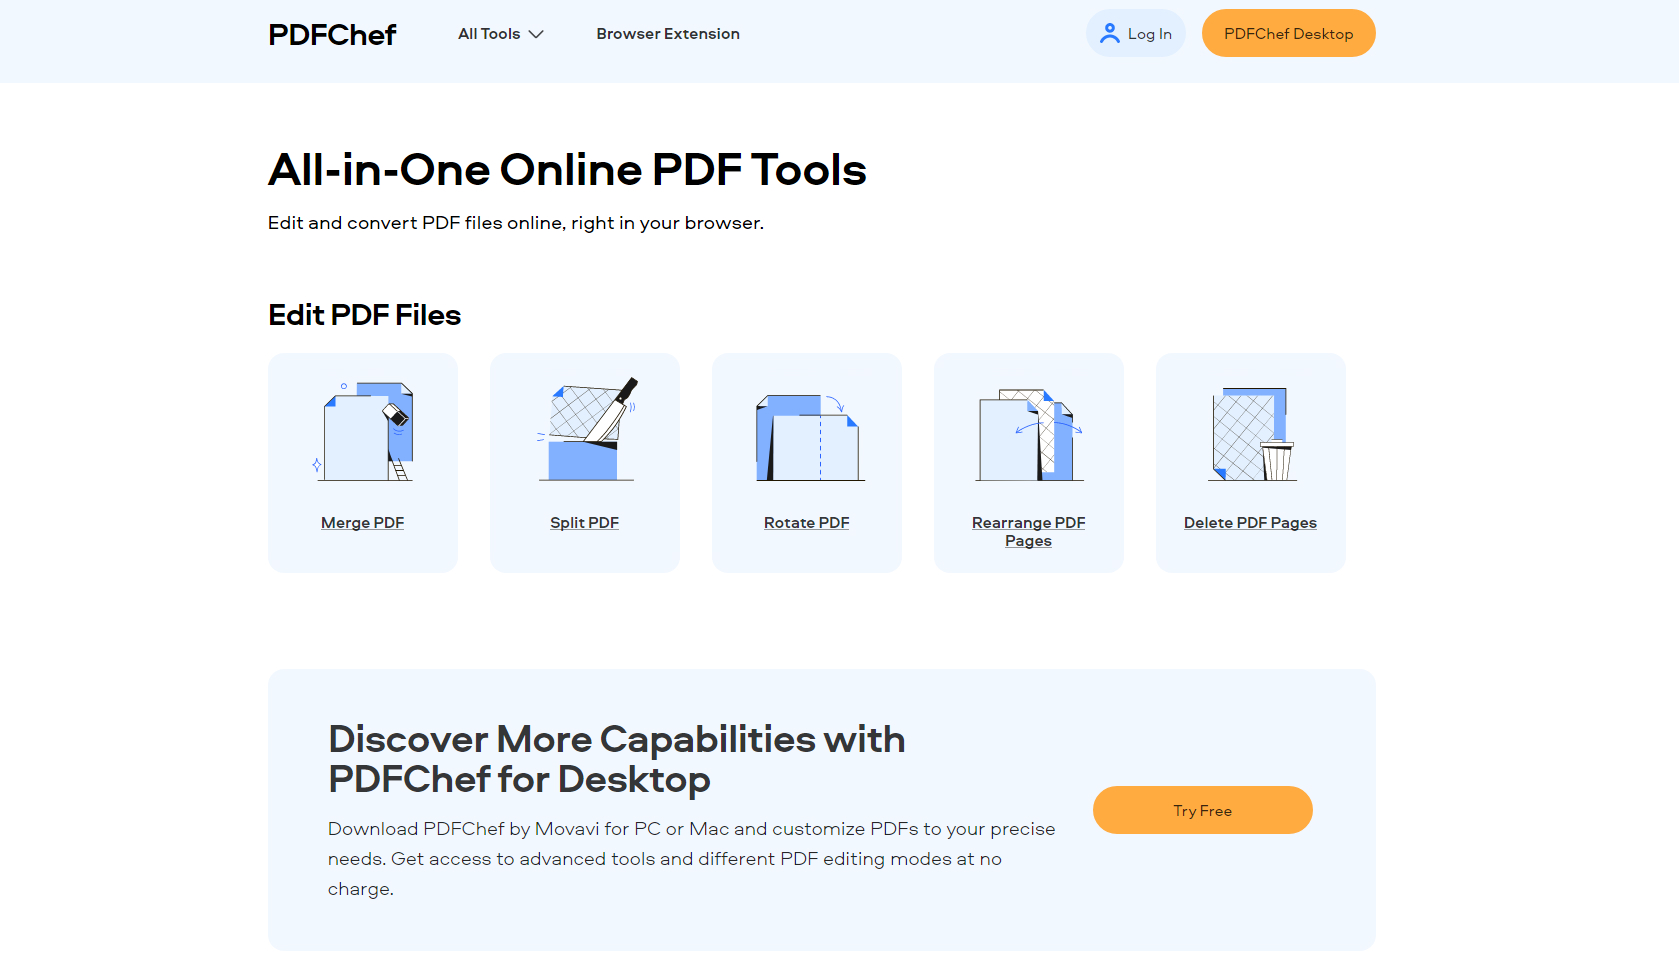This screenshot has width=1679, height=969.
Task: Click the 'All-in-One Online PDF Tools' heading
Action: point(567,170)
